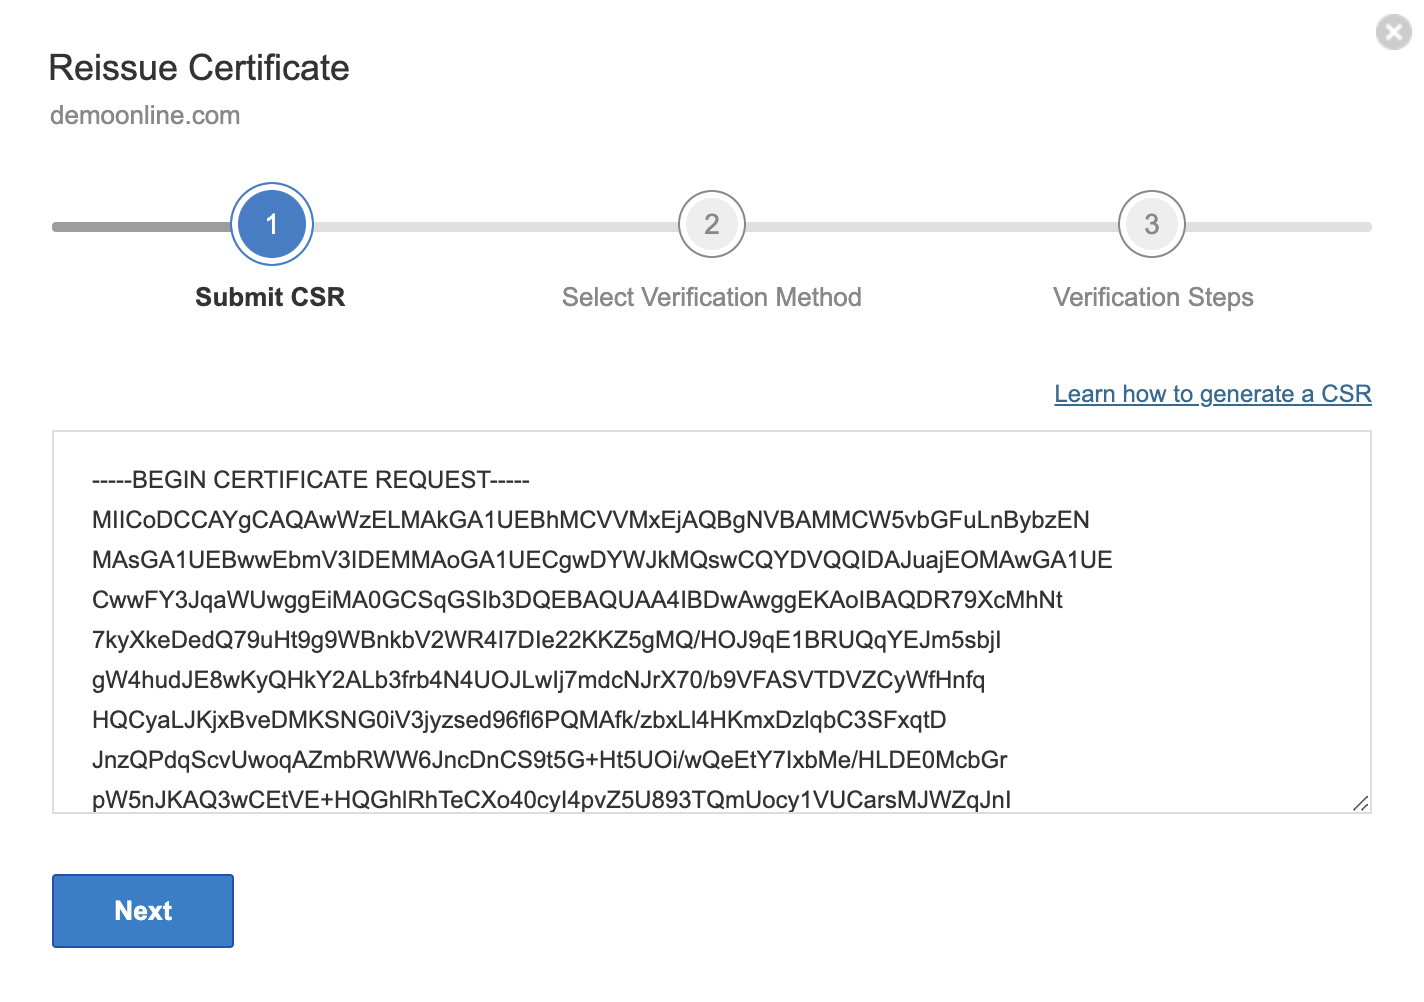This screenshot has height=1002, width=1424.
Task: Open the Verification Steps stage
Action: point(1153,297)
